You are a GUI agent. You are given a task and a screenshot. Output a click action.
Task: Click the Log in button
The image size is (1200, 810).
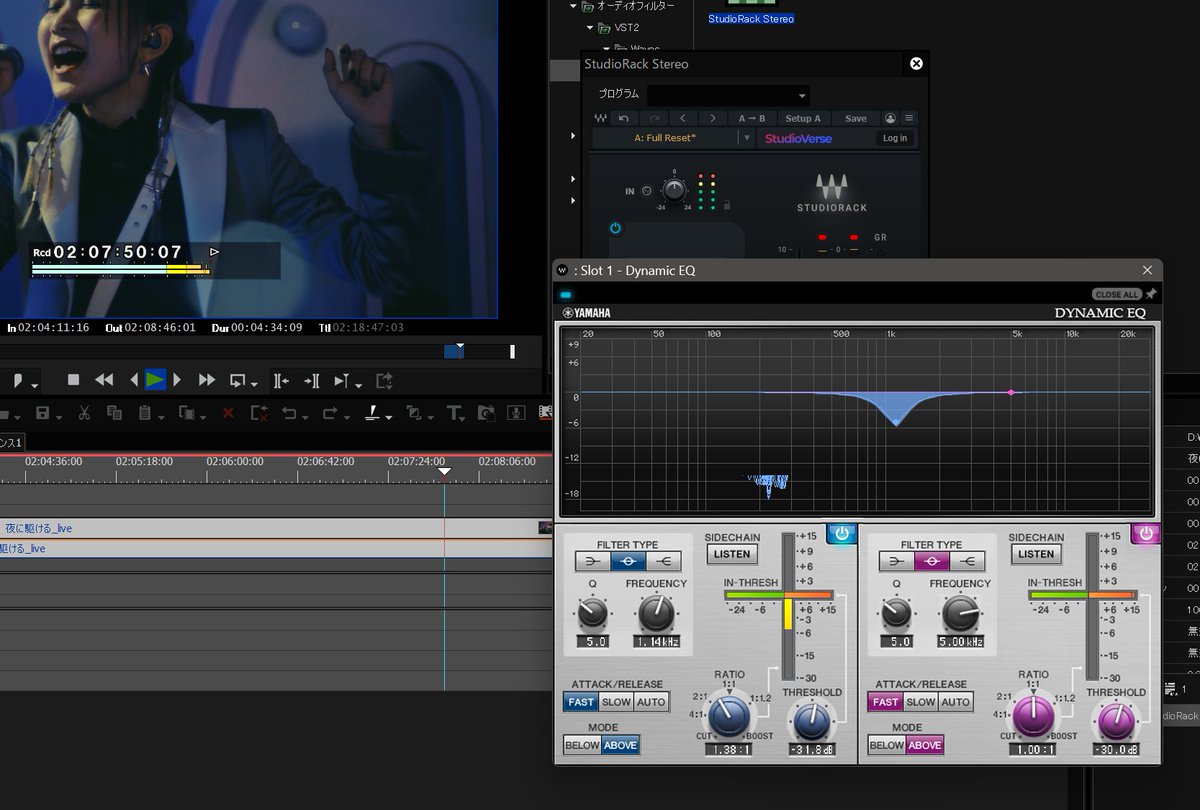pyautogui.click(x=895, y=138)
